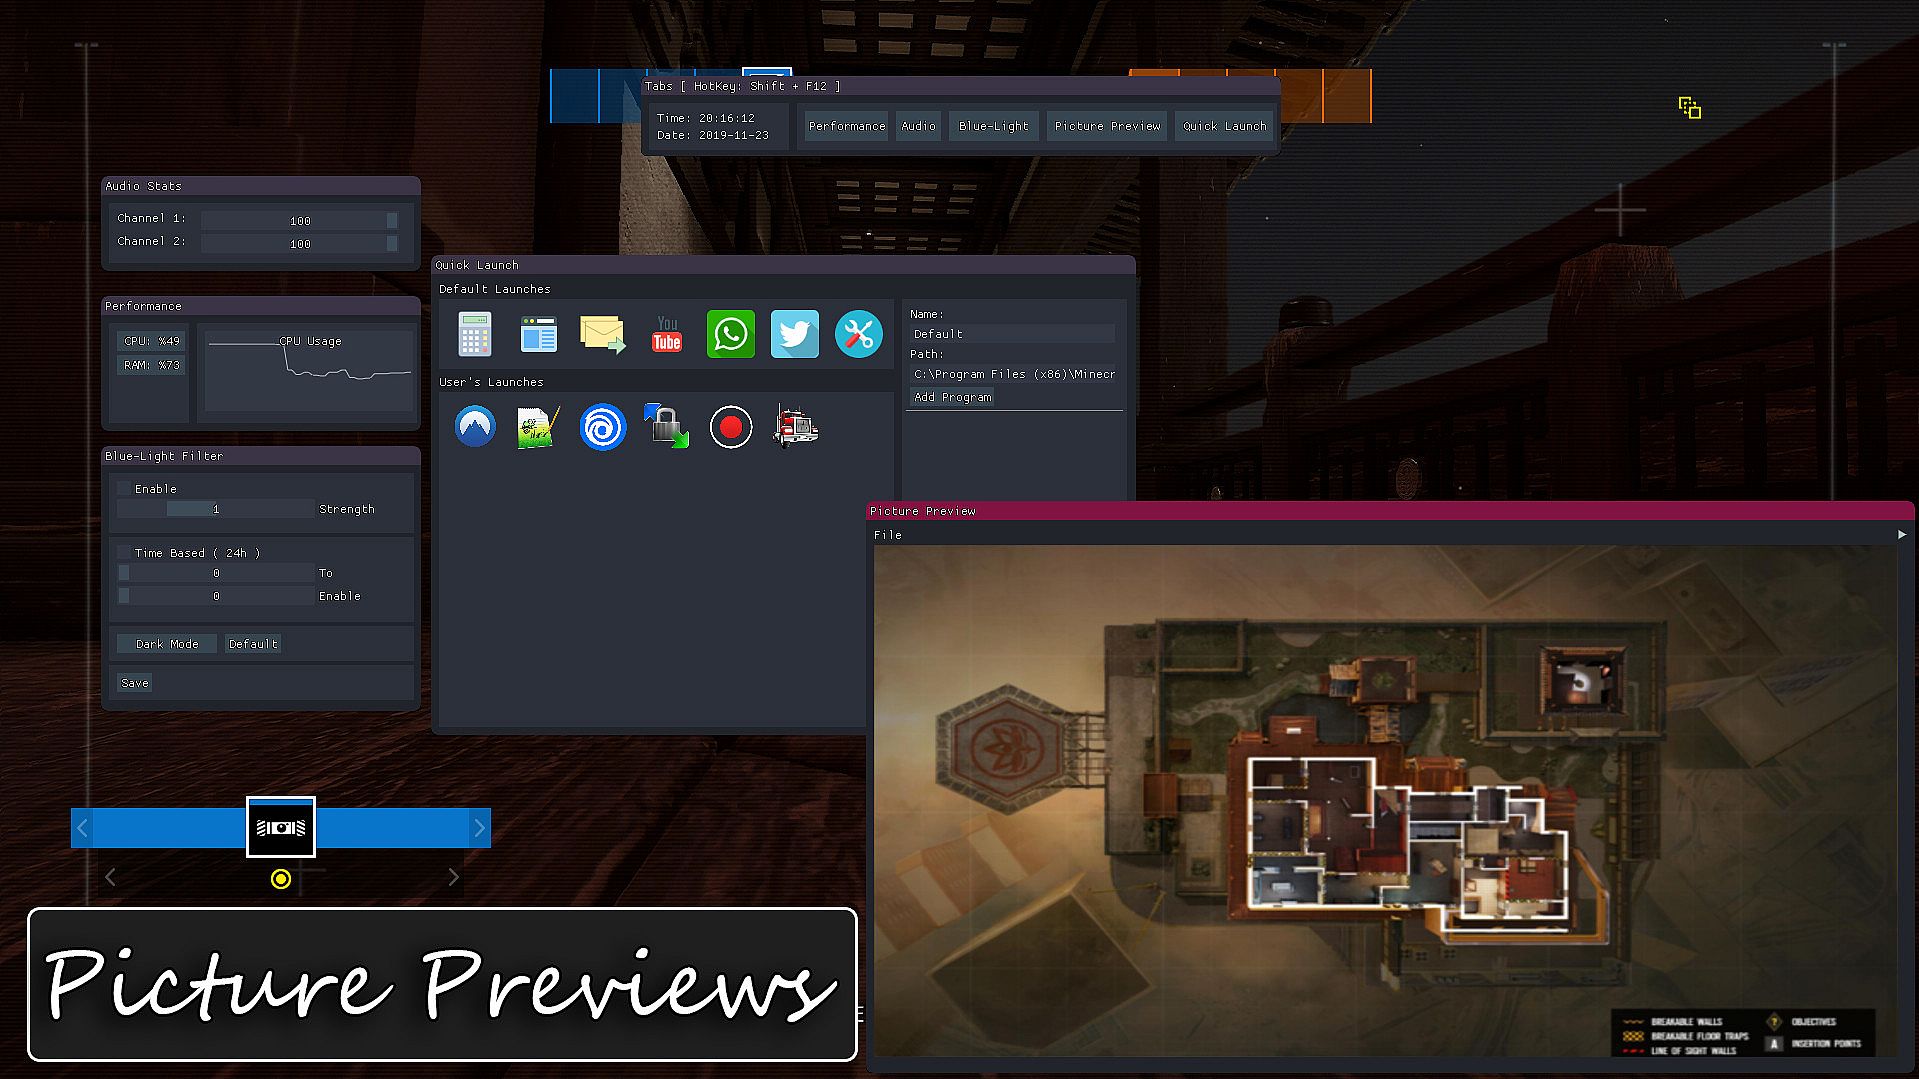Save the Blue-Light Filter settings
This screenshot has height=1079, width=1919.
pyautogui.click(x=135, y=683)
